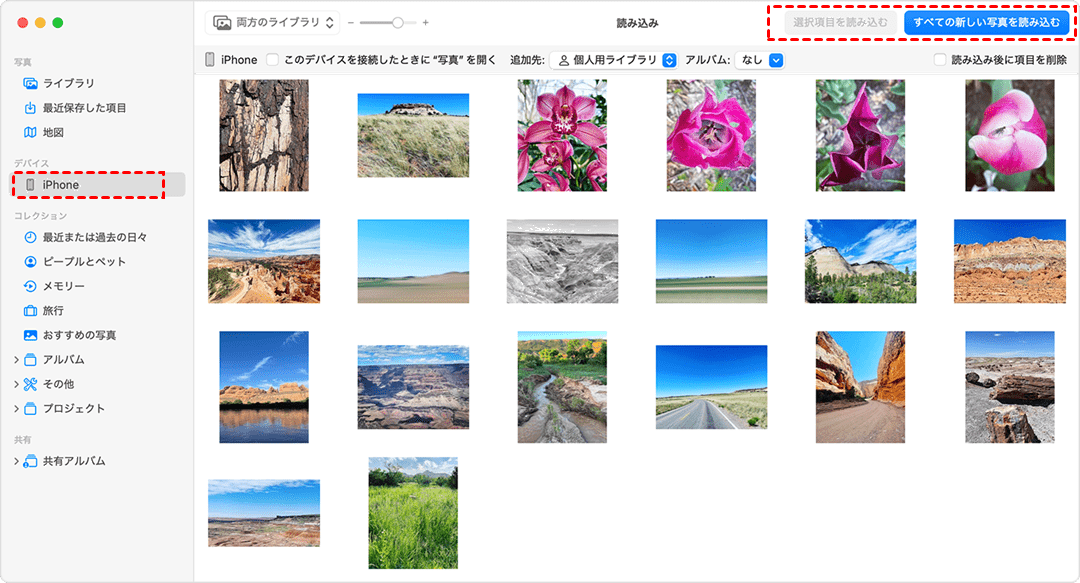
Task: Click すべての新しい写真を読み込む button
Action: (x=986, y=23)
